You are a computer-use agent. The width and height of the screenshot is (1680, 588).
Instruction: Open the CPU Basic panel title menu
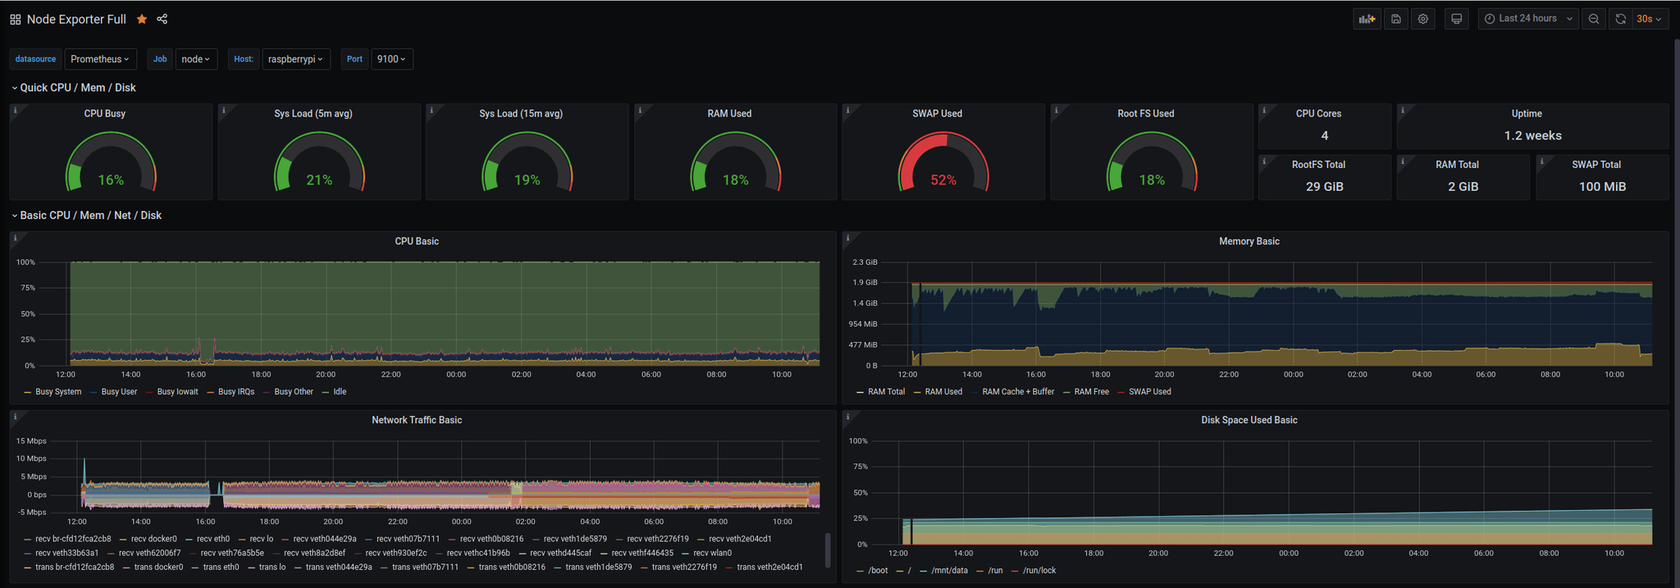[x=417, y=242]
